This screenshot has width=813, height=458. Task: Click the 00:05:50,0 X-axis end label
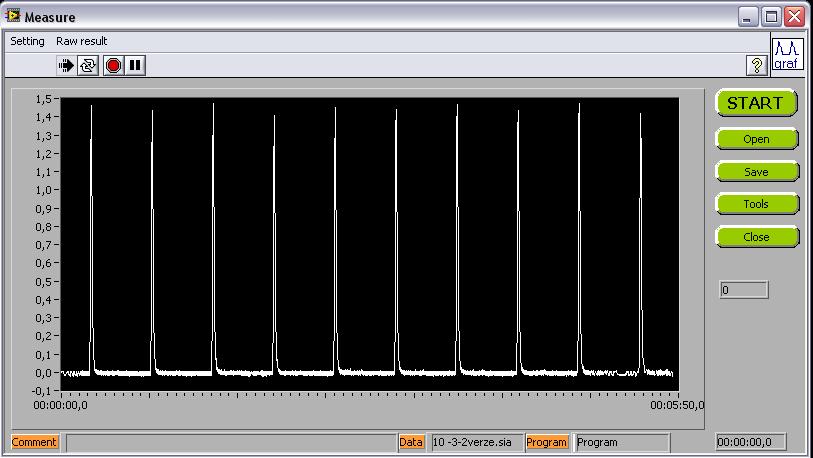[x=677, y=405]
